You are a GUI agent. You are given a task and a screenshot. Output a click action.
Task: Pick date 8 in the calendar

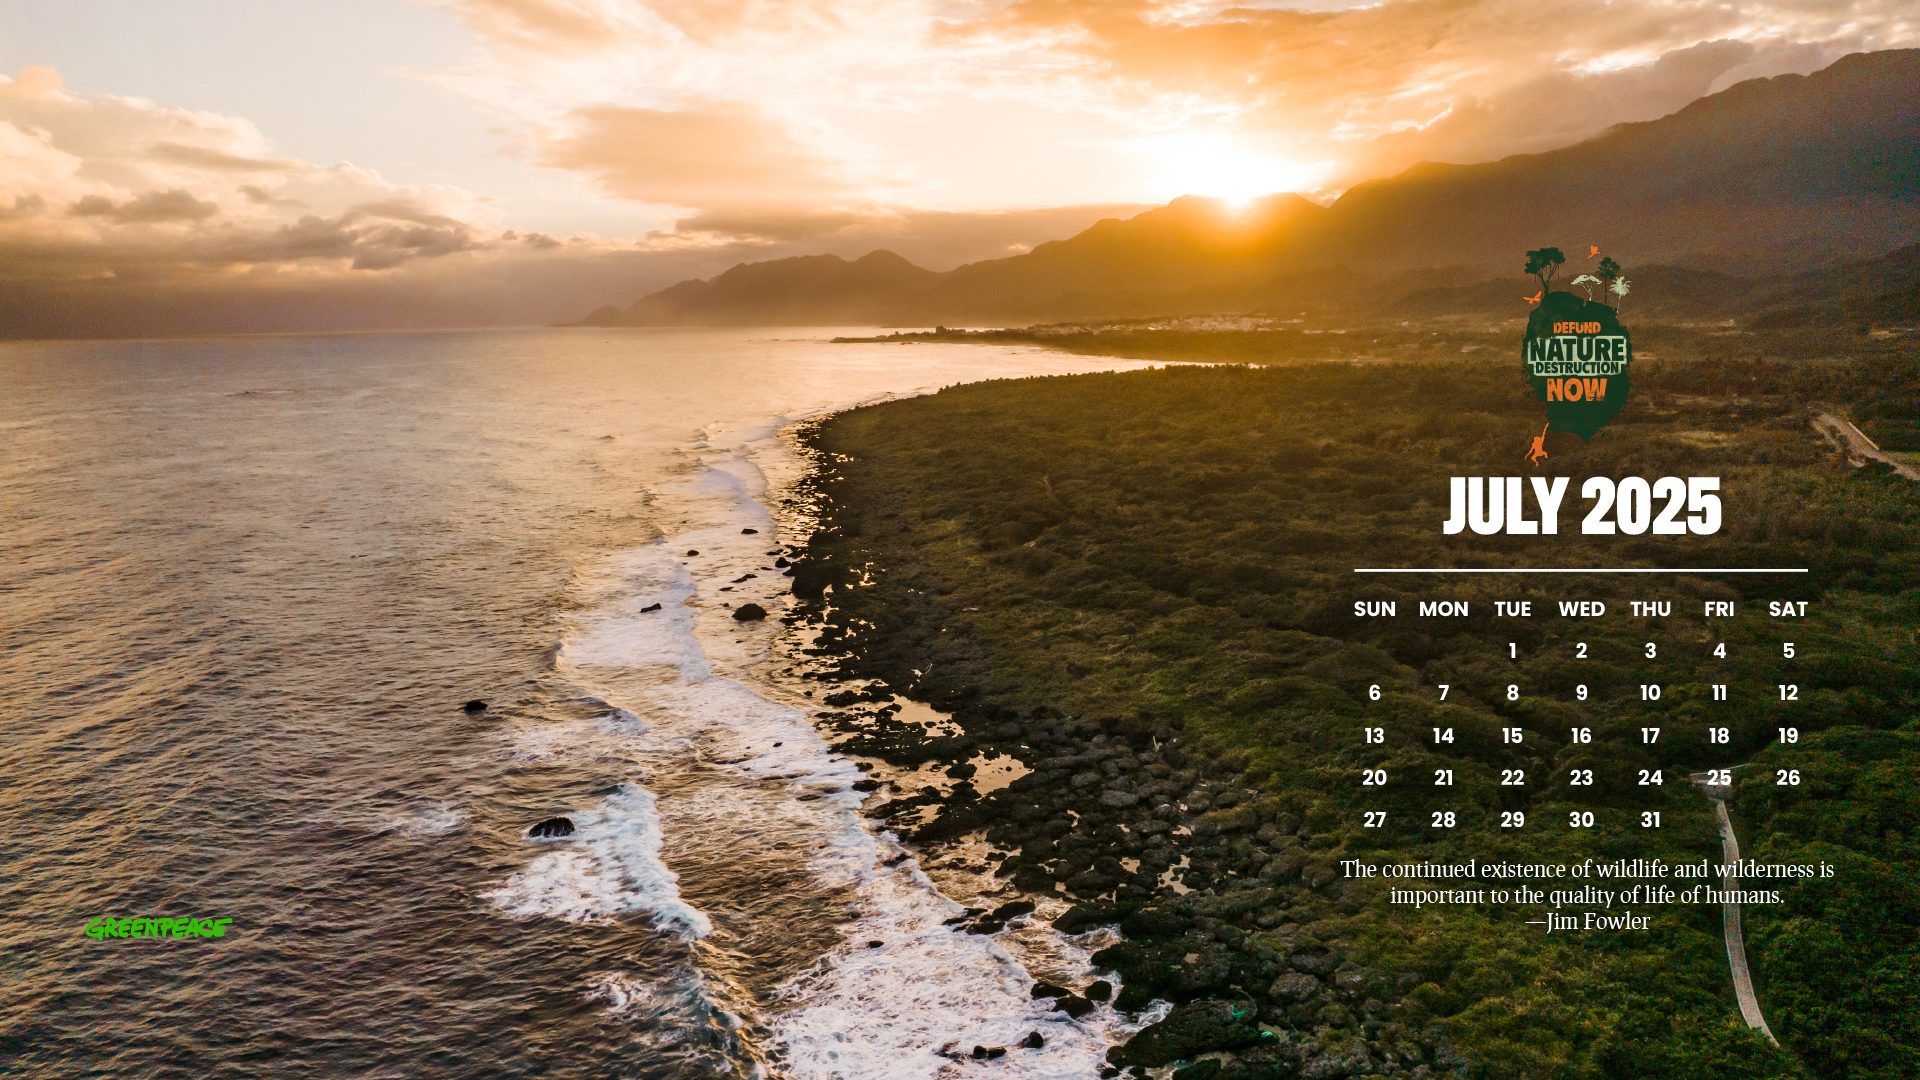(x=1512, y=693)
